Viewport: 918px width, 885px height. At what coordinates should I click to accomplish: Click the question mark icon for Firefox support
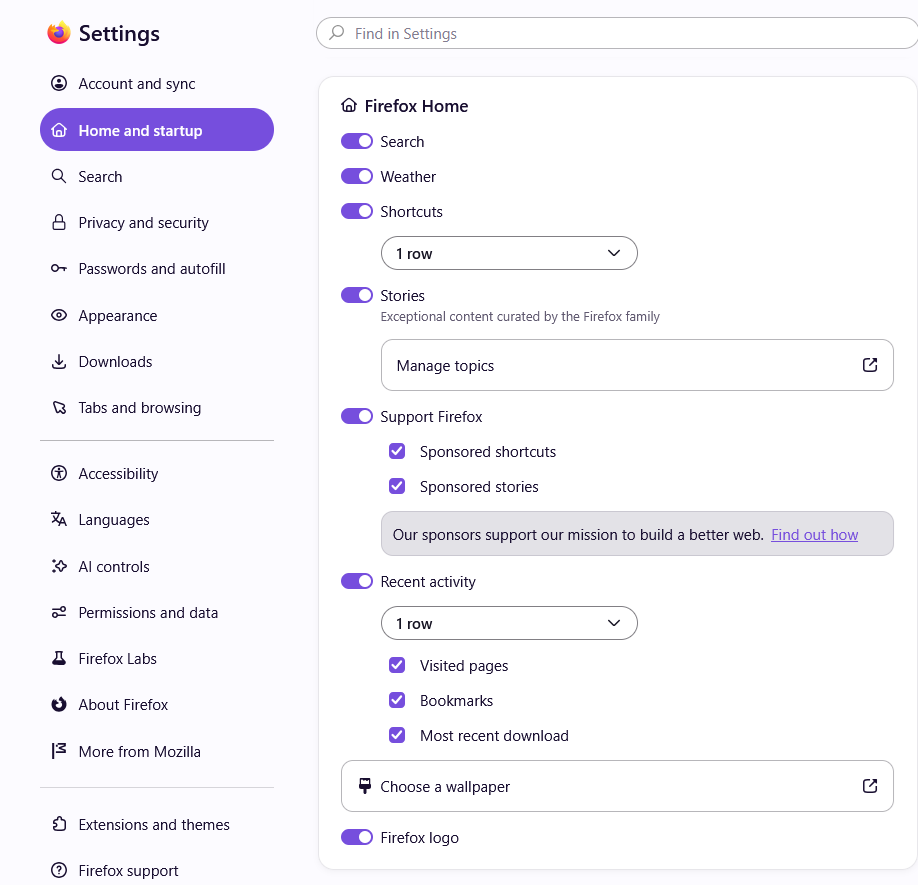point(59,870)
